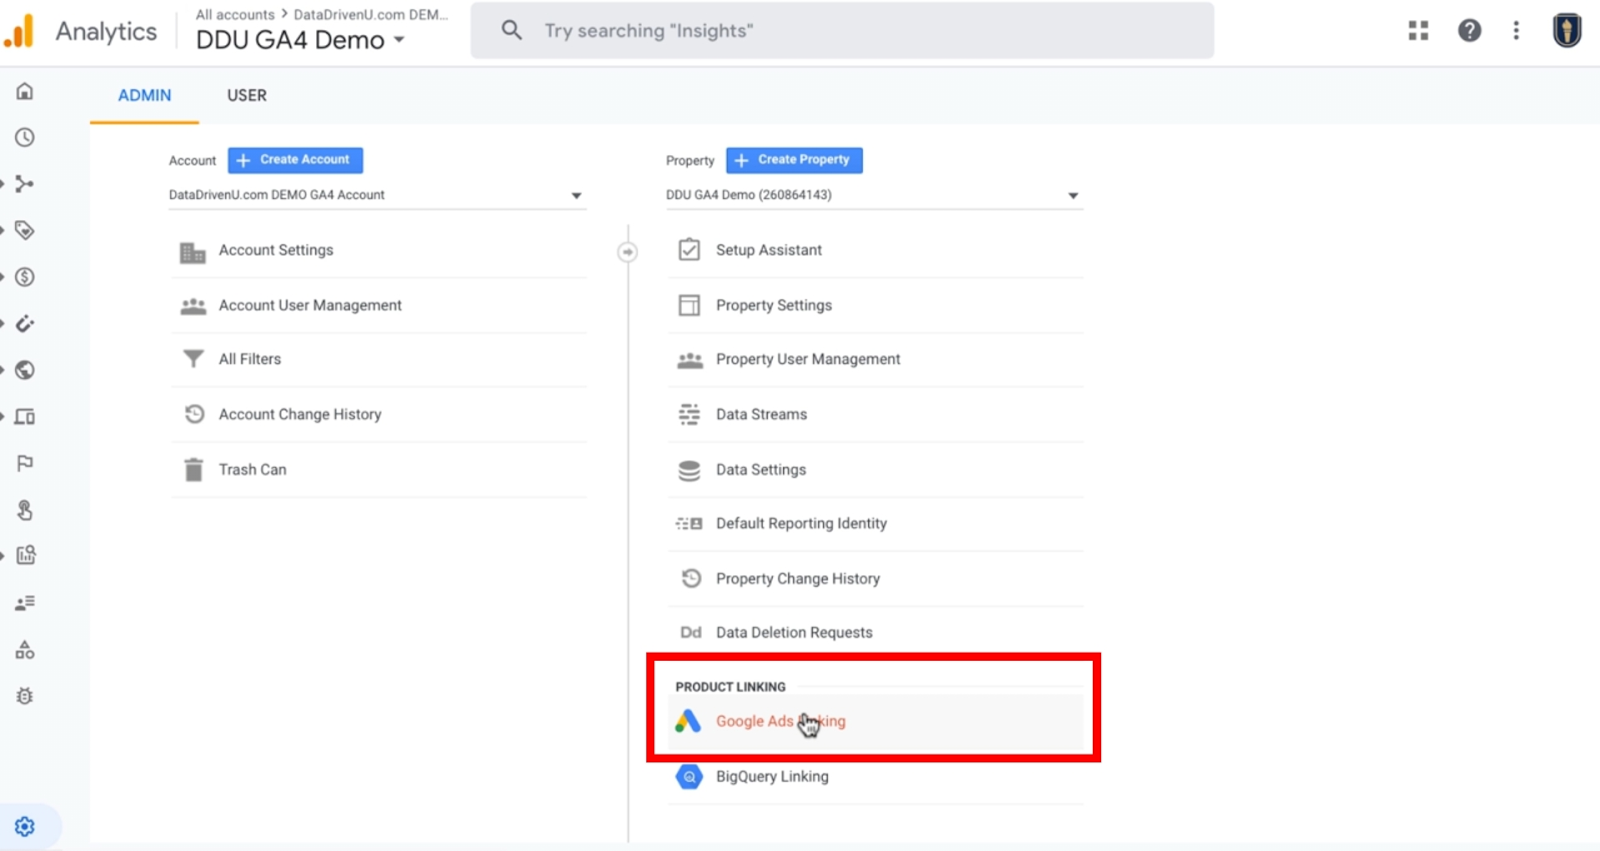
Task: Open the Engagement tag icon in sidebar
Action: click(25, 230)
